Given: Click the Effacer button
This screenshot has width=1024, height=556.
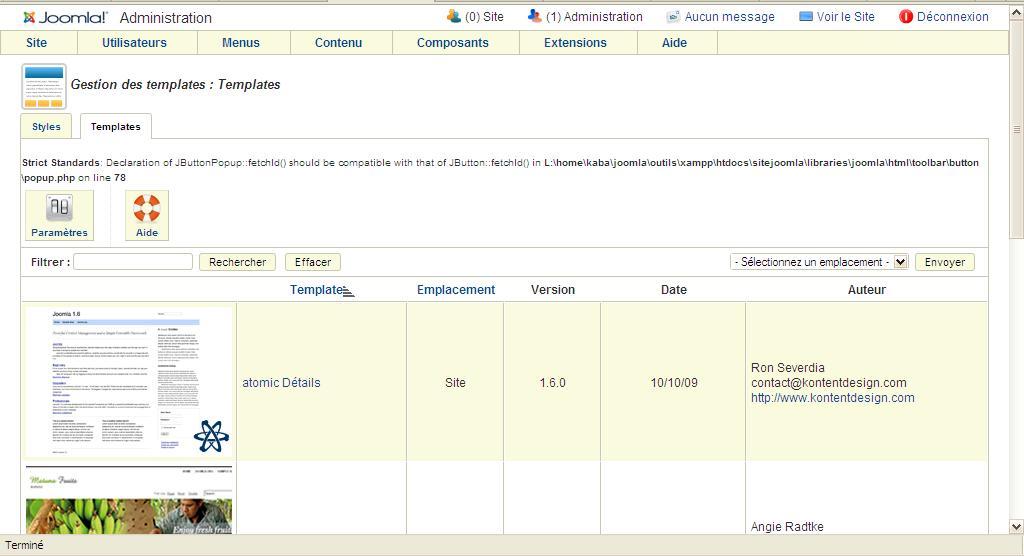Looking at the screenshot, I should 313,262.
